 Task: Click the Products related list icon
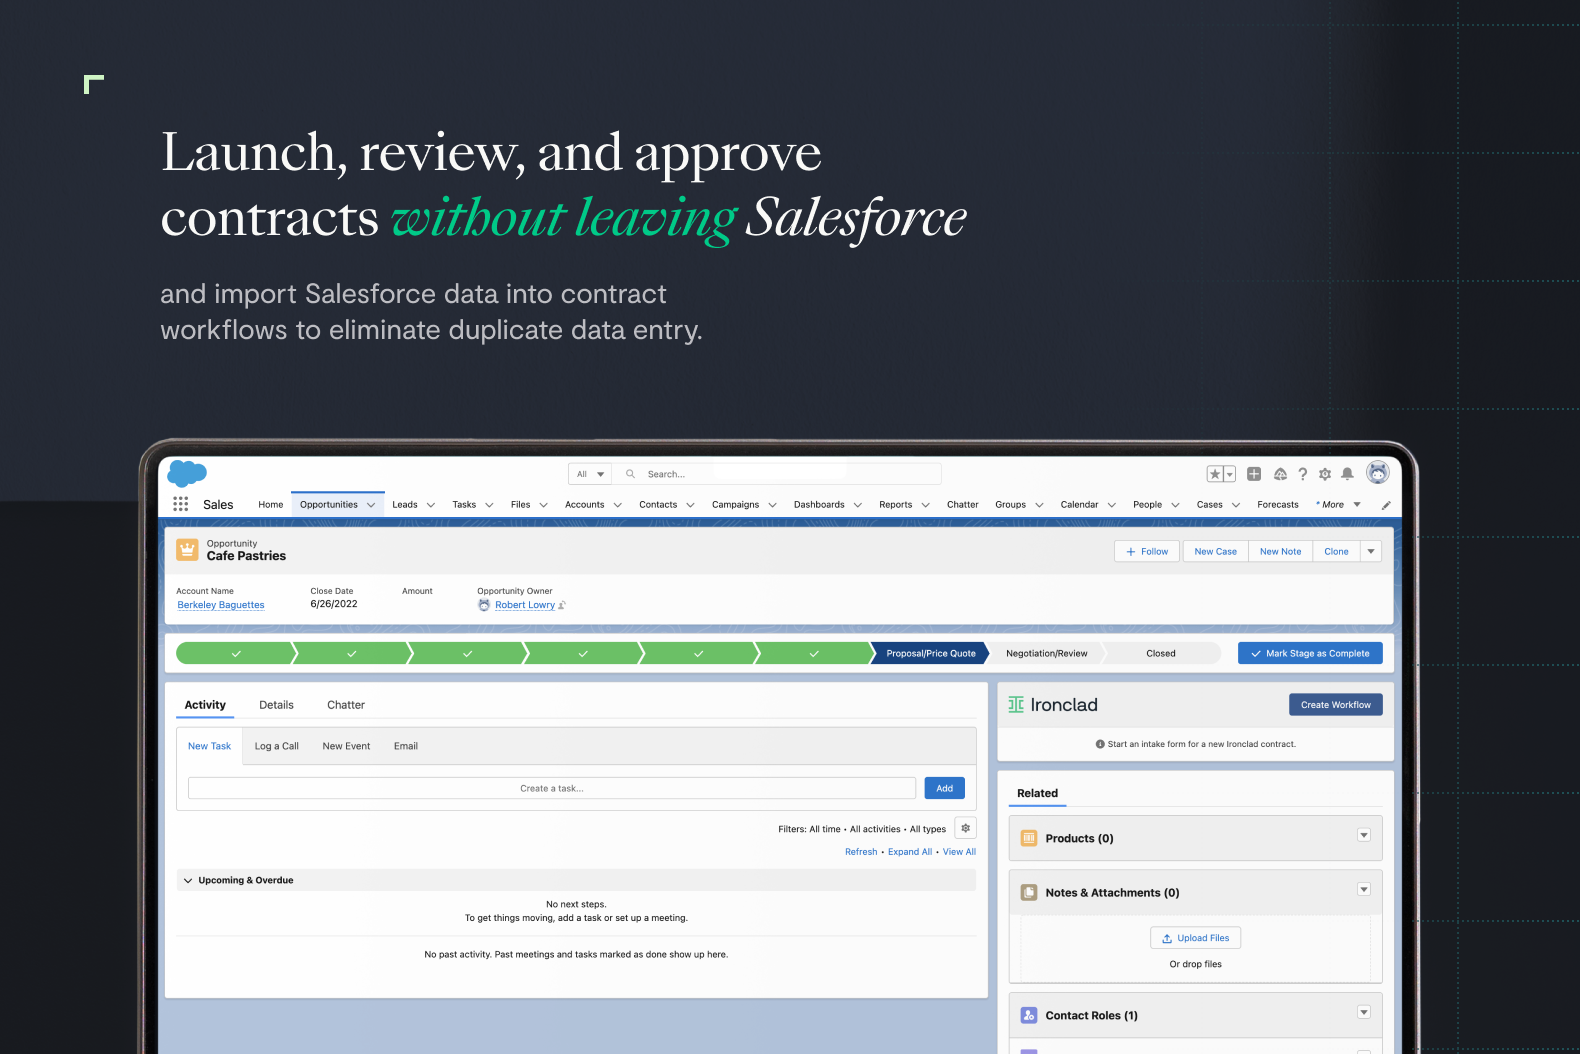(1029, 838)
